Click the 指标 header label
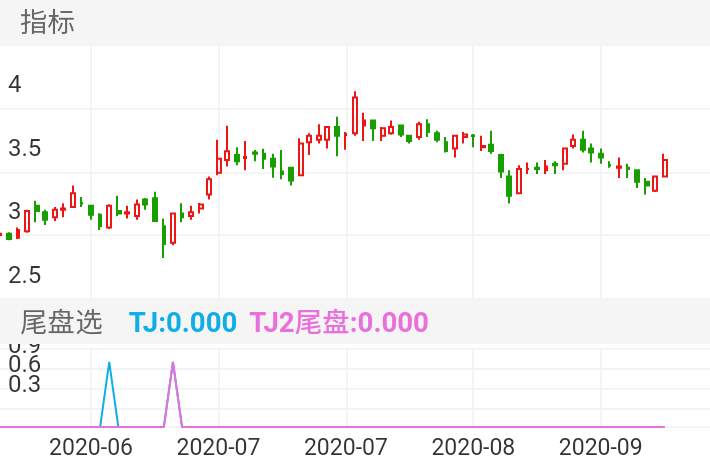This screenshot has height=472, width=710. point(48,23)
